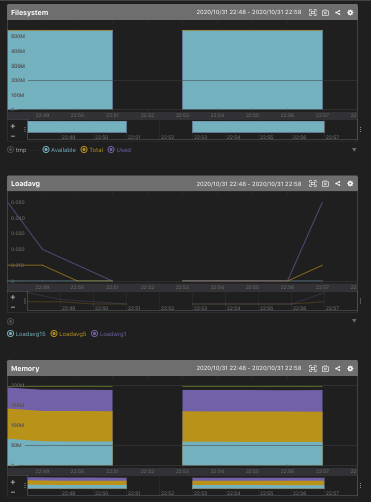Image resolution: width=371 pixels, height=502 pixels.
Task: Click the Loadavg time range text
Action: tap(249, 184)
